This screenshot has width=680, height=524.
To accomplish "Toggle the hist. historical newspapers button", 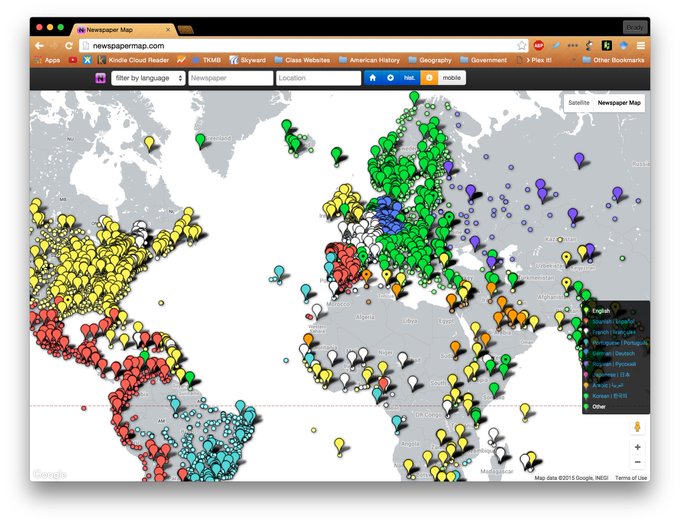I will (x=409, y=77).
